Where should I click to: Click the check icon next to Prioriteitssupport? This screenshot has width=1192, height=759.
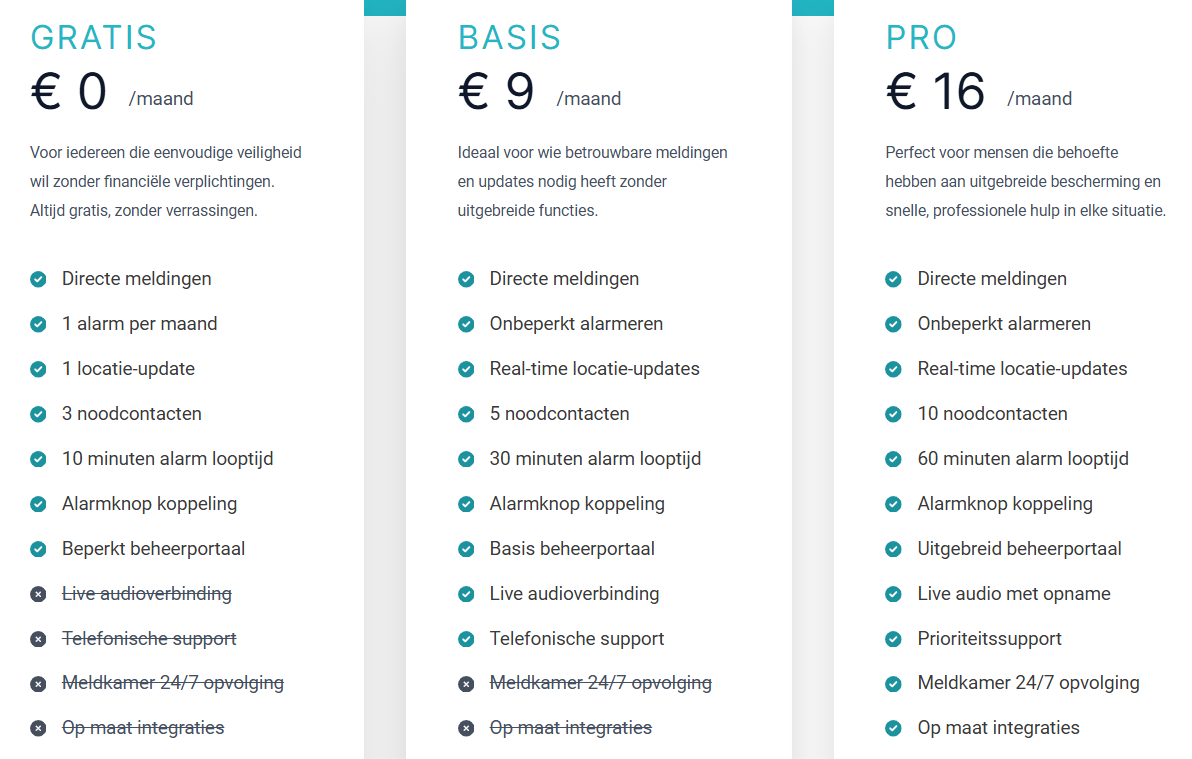point(894,639)
